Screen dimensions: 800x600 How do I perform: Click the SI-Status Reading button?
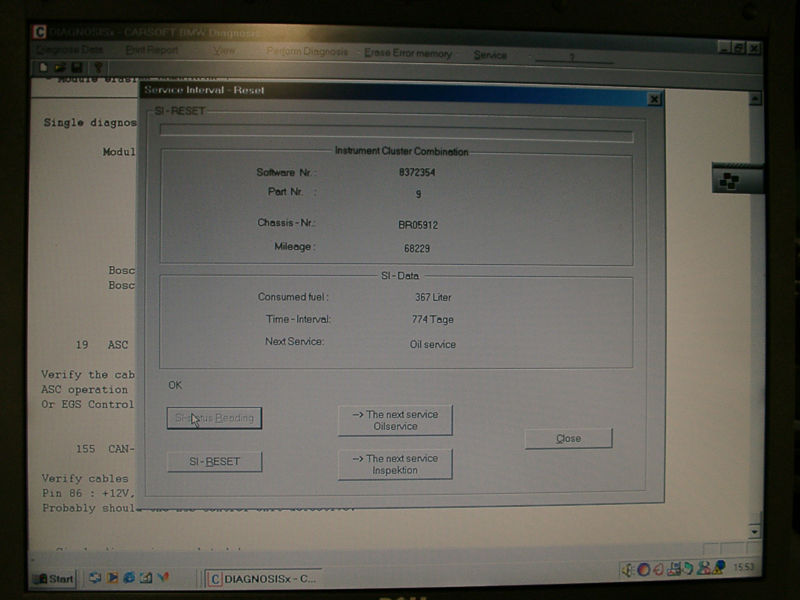point(214,418)
